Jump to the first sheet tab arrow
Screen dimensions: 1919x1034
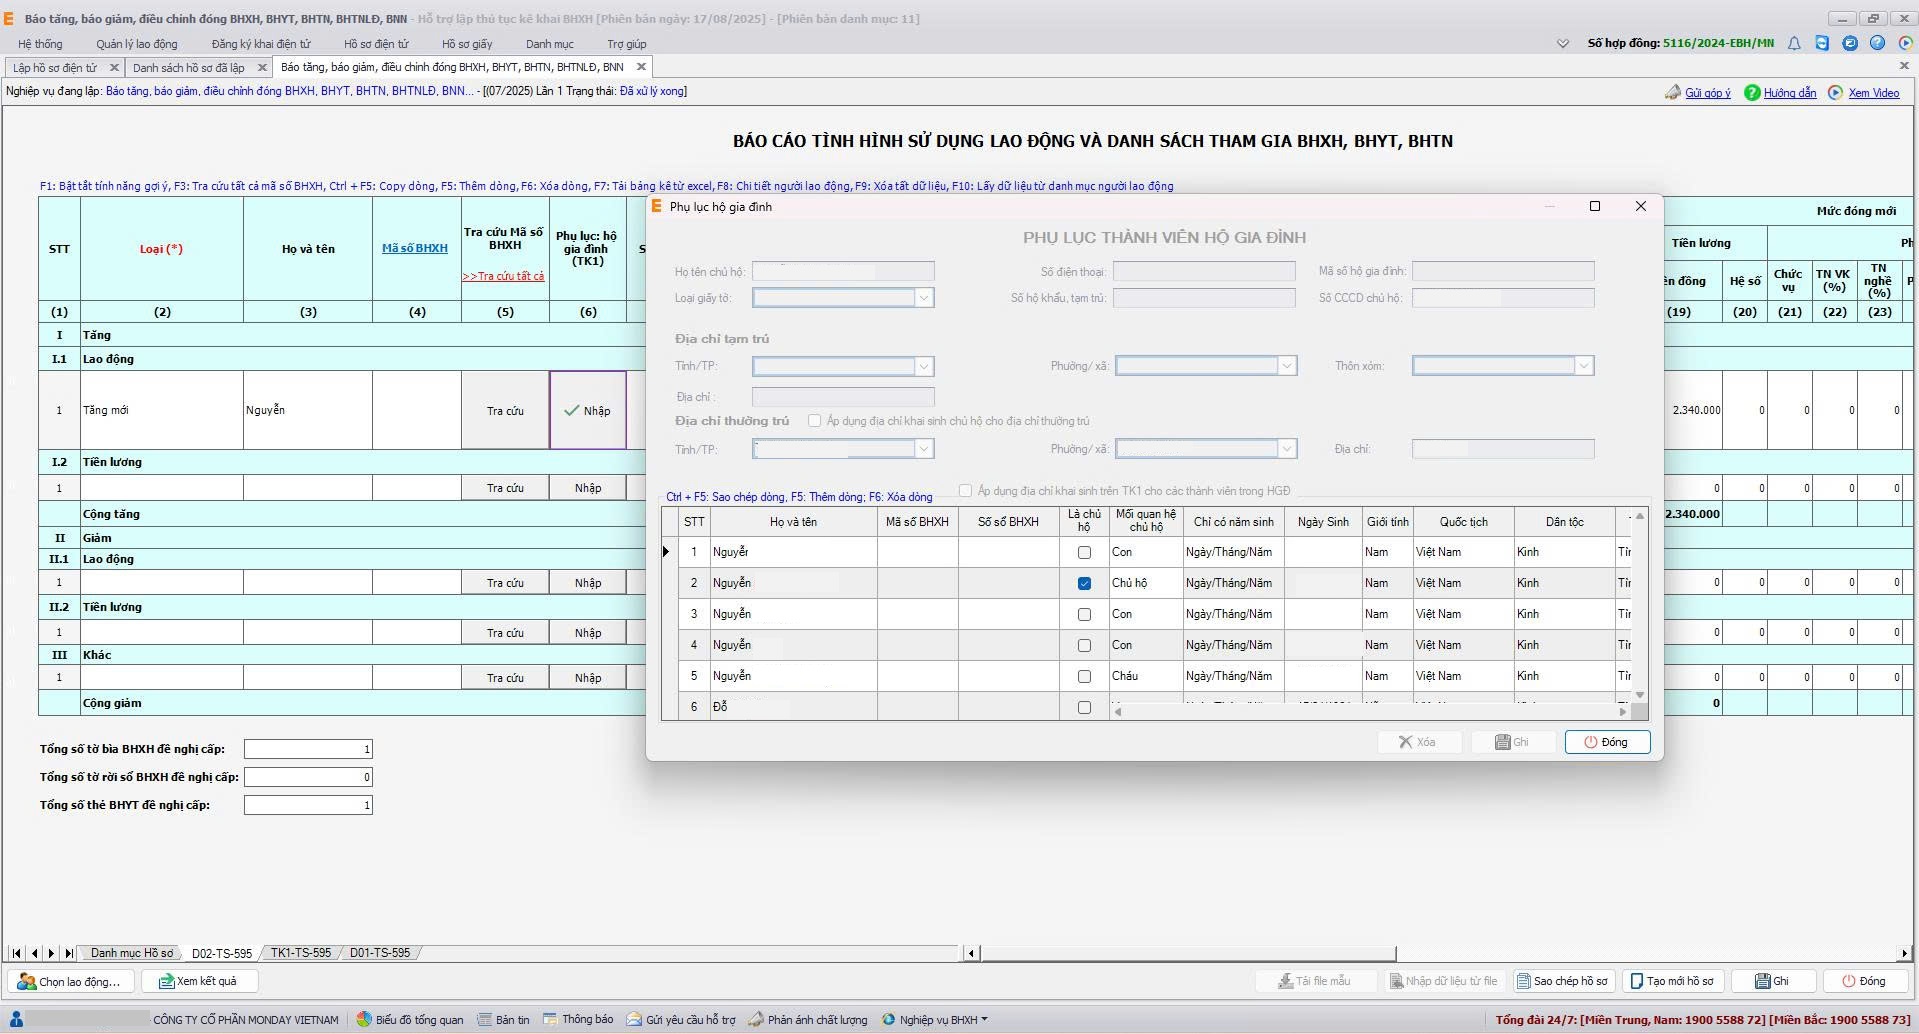[x=16, y=953]
